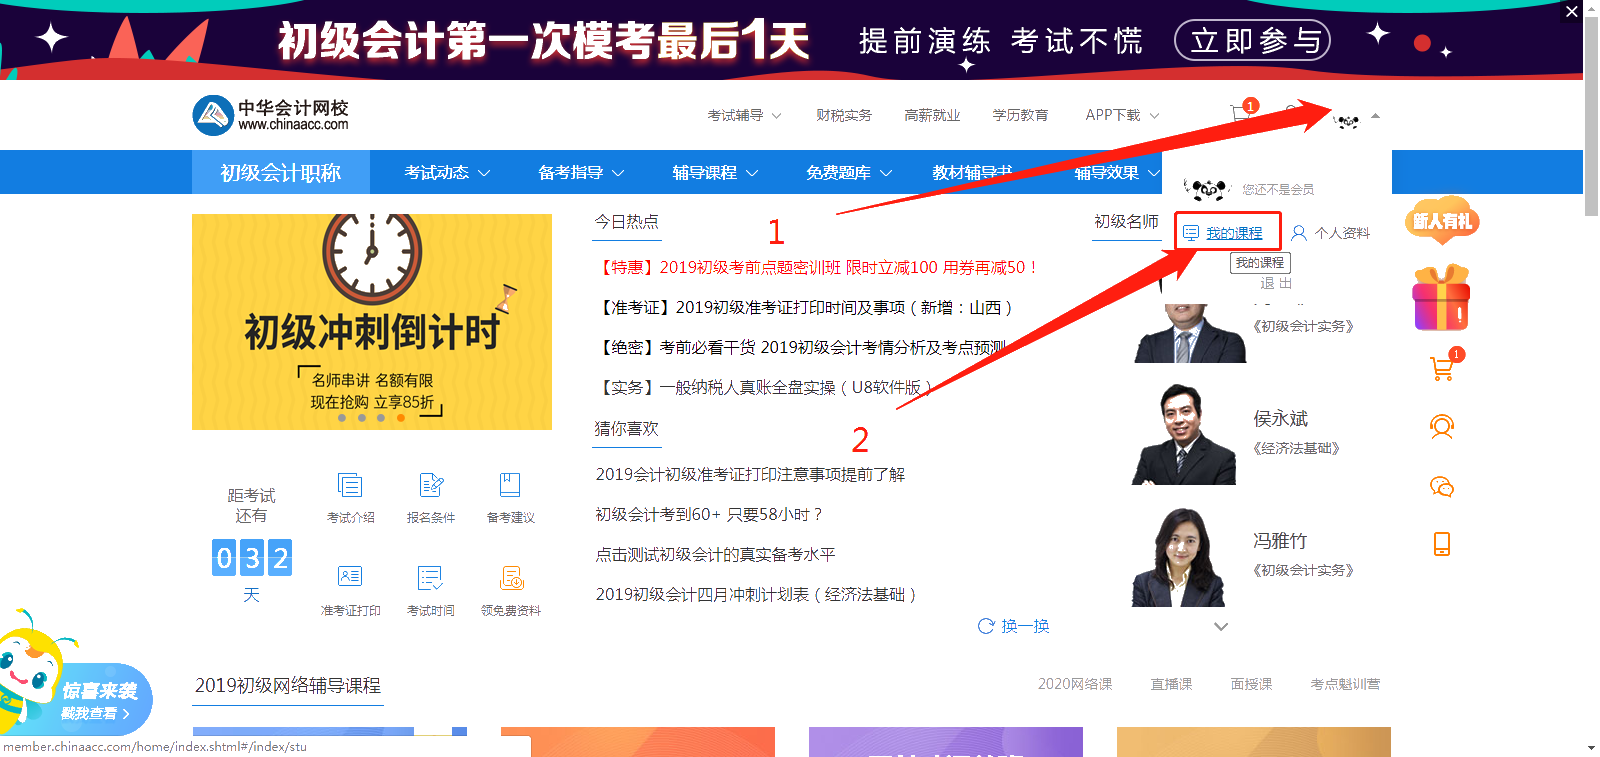Open the 个人资料 link
Screen dimensions: 1600x757
pyautogui.click(x=1342, y=233)
